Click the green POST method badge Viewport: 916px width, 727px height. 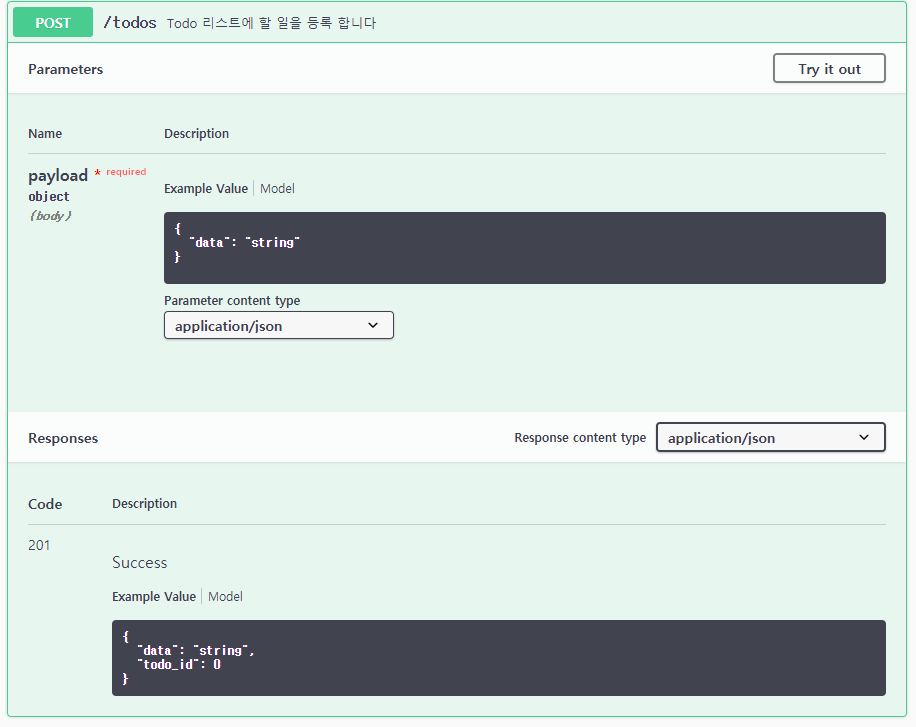point(52,22)
